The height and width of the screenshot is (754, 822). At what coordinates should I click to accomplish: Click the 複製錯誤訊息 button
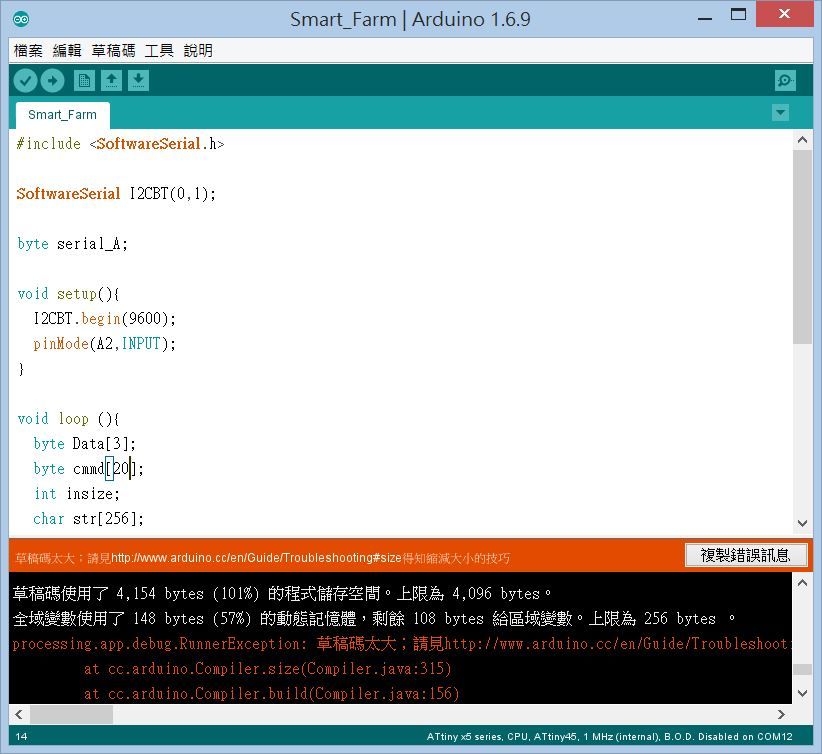click(745, 555)
